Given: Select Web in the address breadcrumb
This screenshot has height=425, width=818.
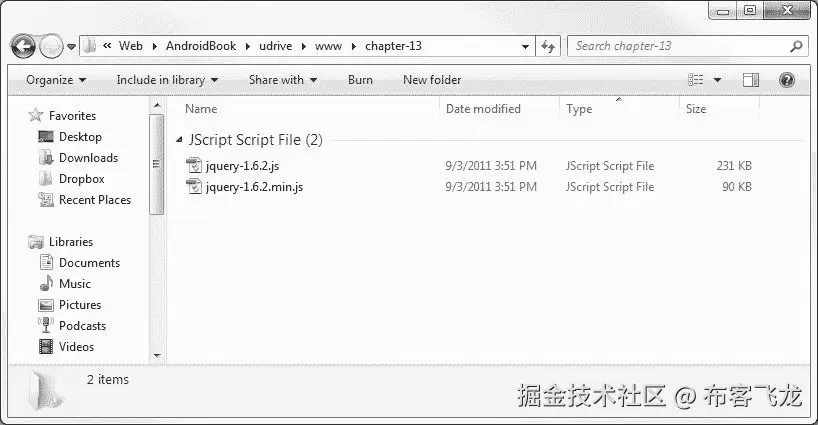Looking at the screenshot, I should point(130,46).
